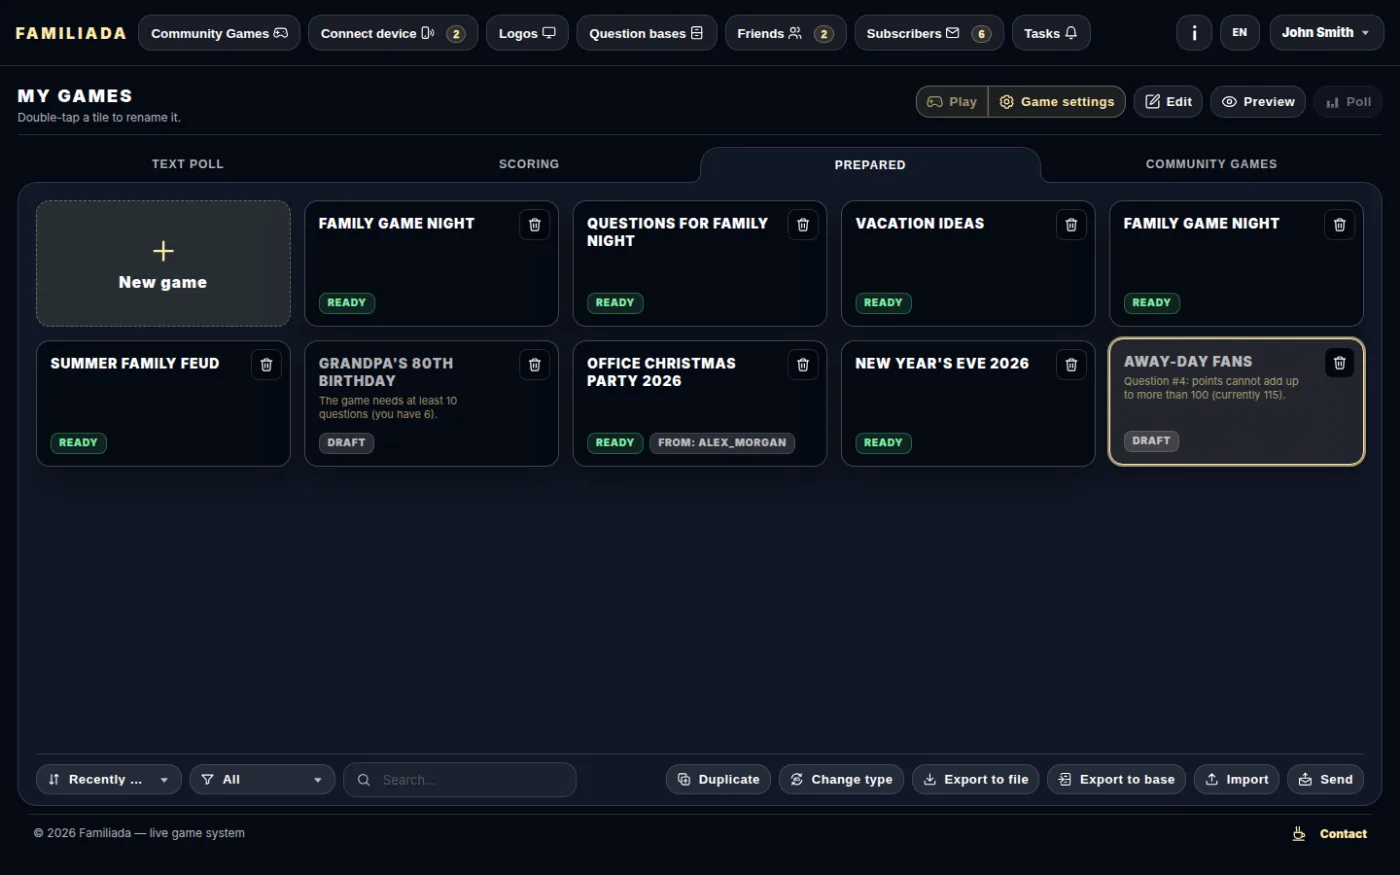Click the 'FROM: ALEX_MORGAN' badge
Viewport: 1400px width, 875px height.
point(722,443)
